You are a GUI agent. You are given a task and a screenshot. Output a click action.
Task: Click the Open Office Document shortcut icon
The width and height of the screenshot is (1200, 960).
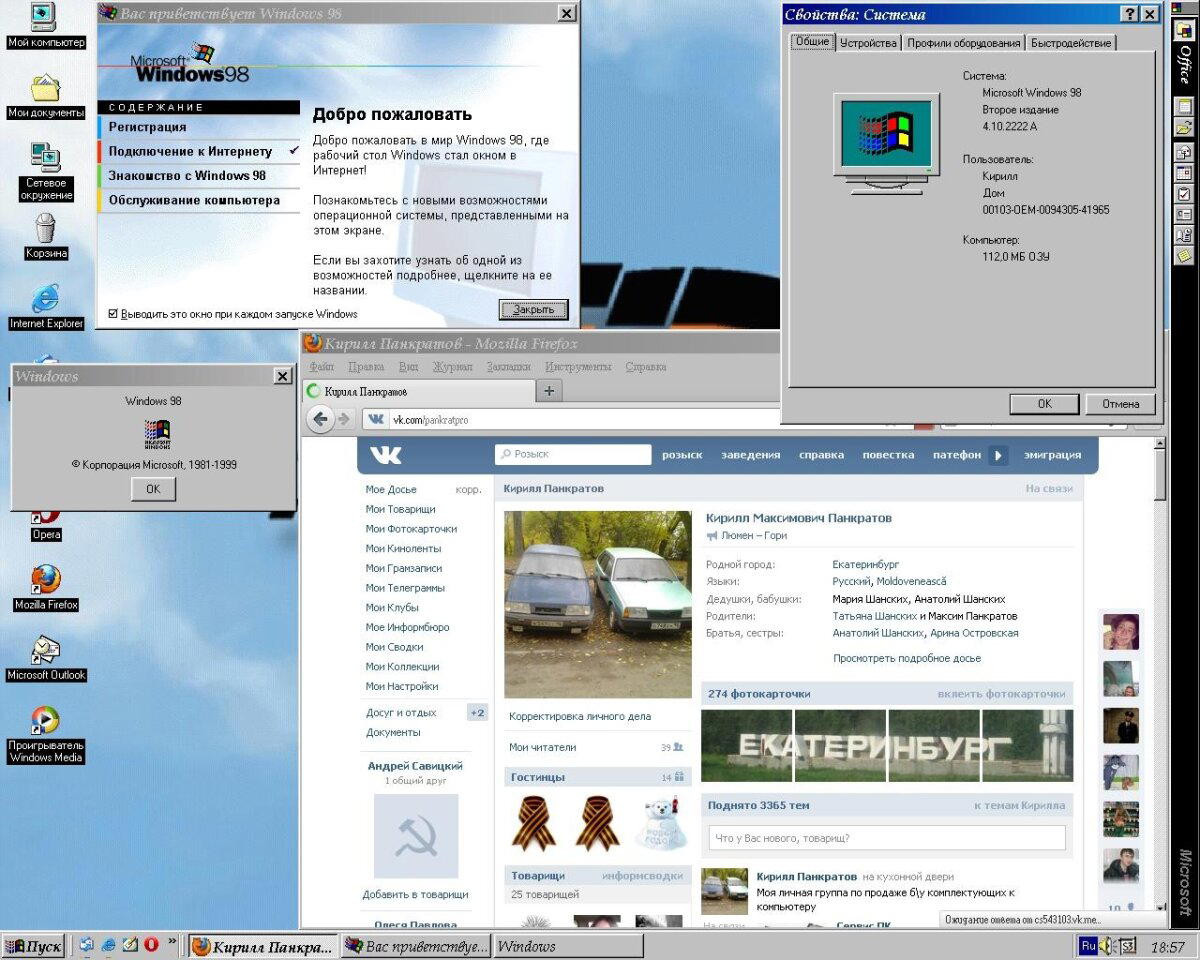click(x=1184, y=128)
